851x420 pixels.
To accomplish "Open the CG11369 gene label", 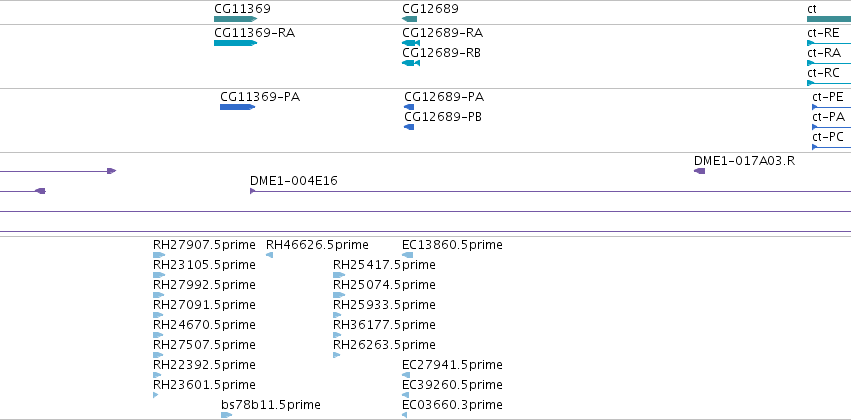I will click(x=242, y=9).
